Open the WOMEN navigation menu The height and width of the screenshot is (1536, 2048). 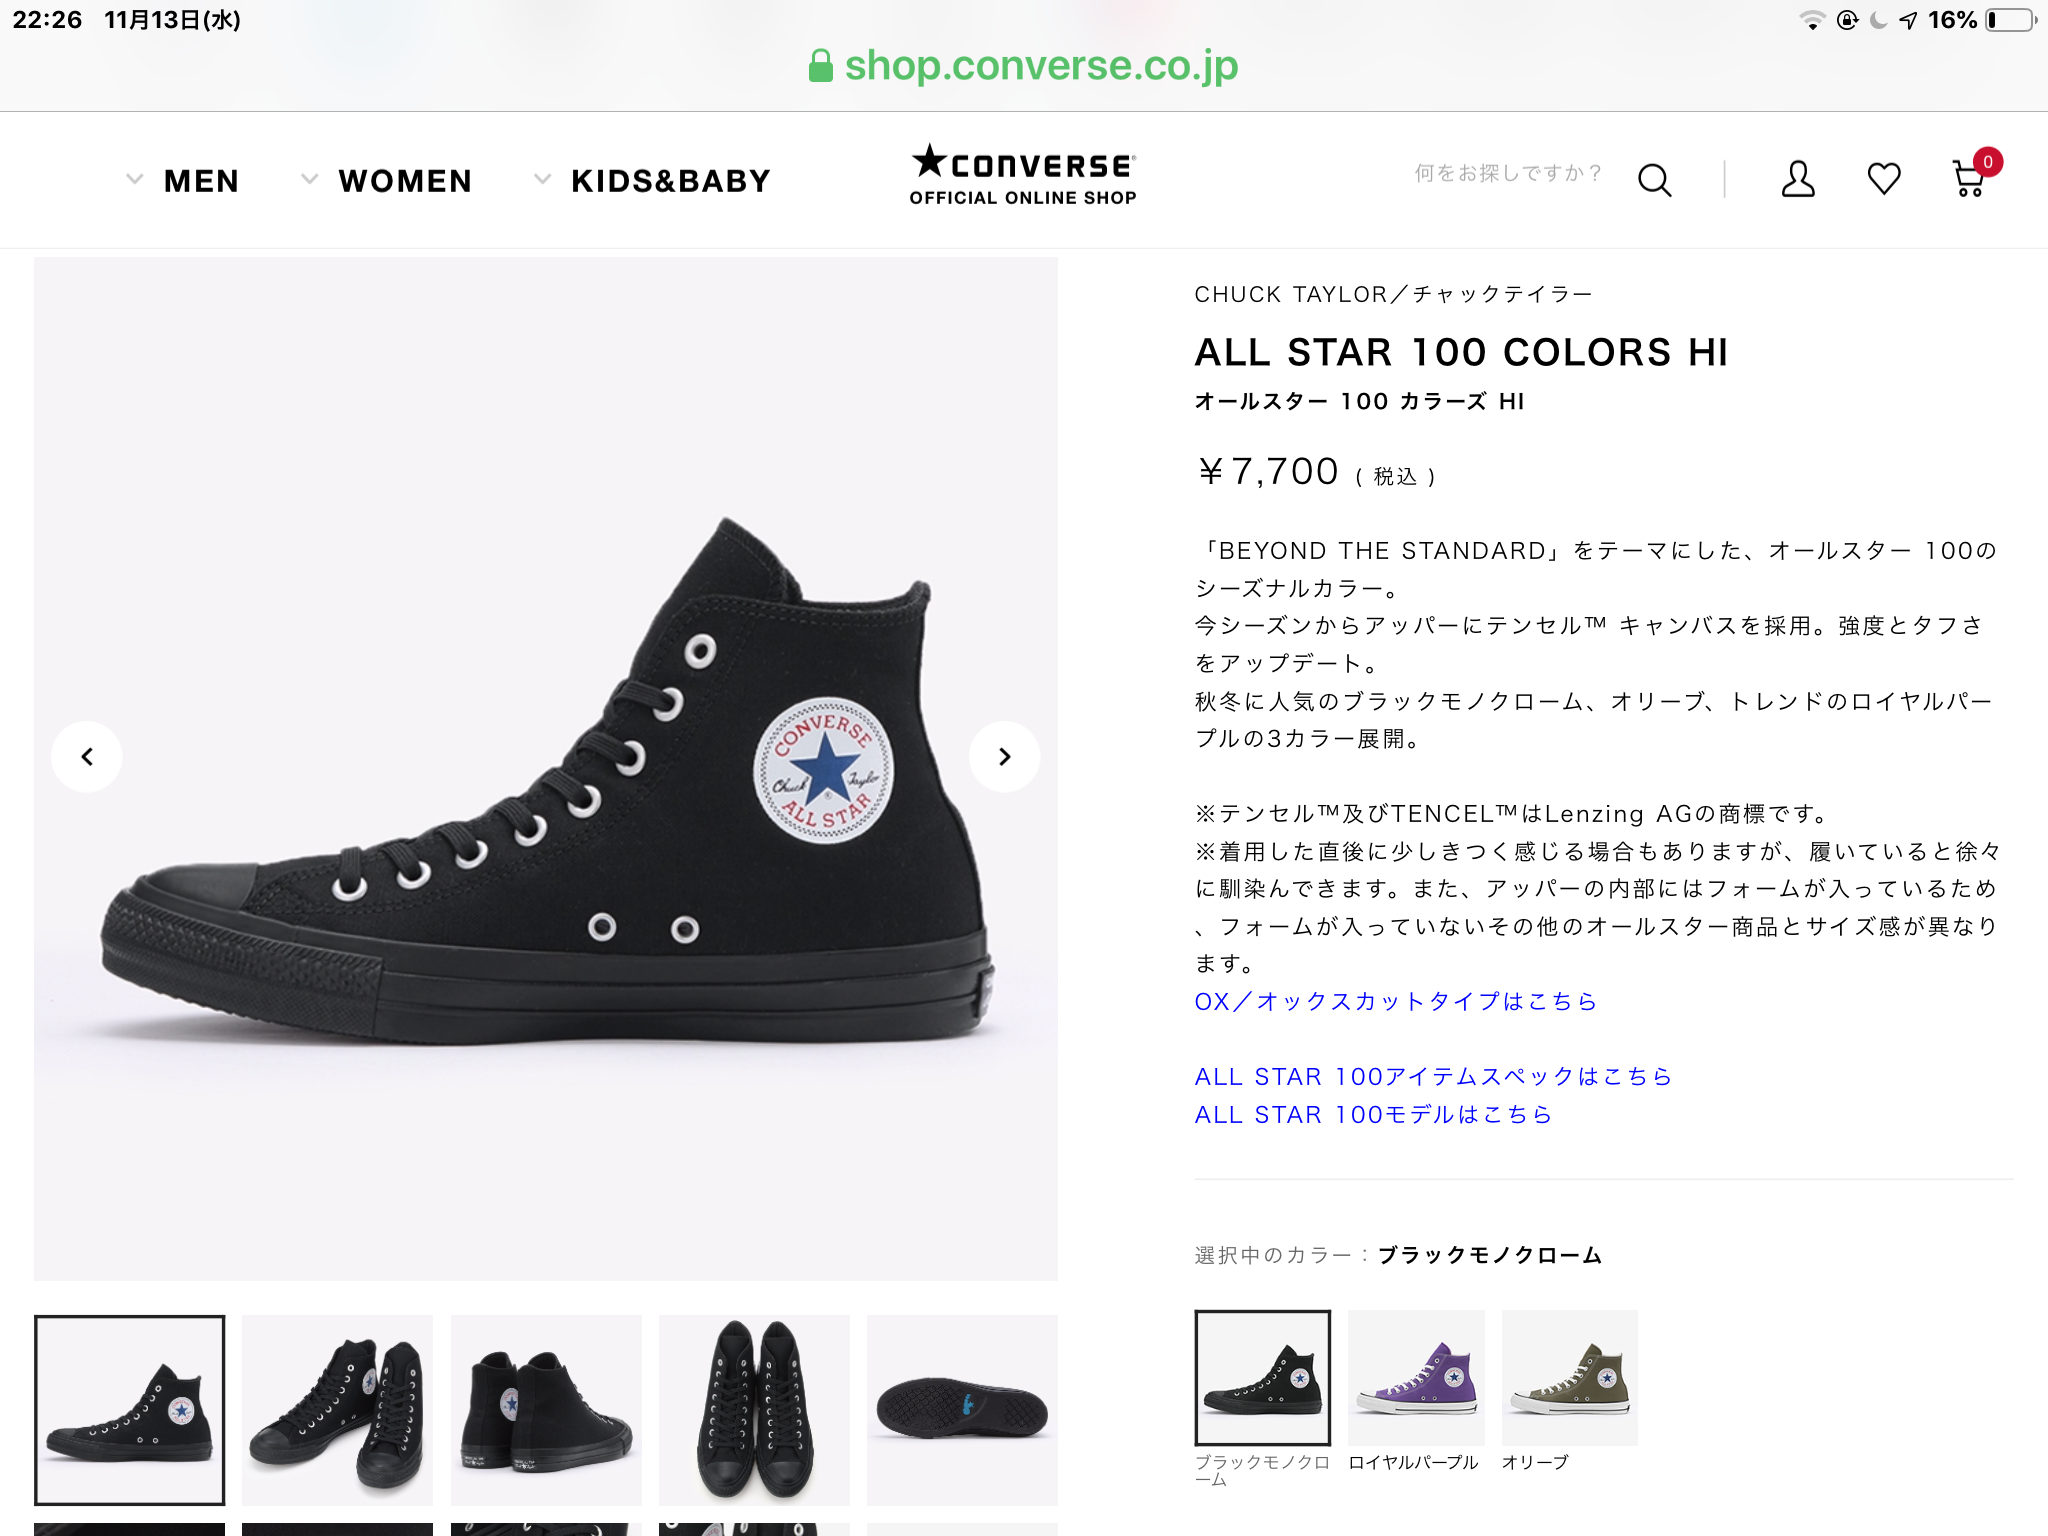pos(405,181)
